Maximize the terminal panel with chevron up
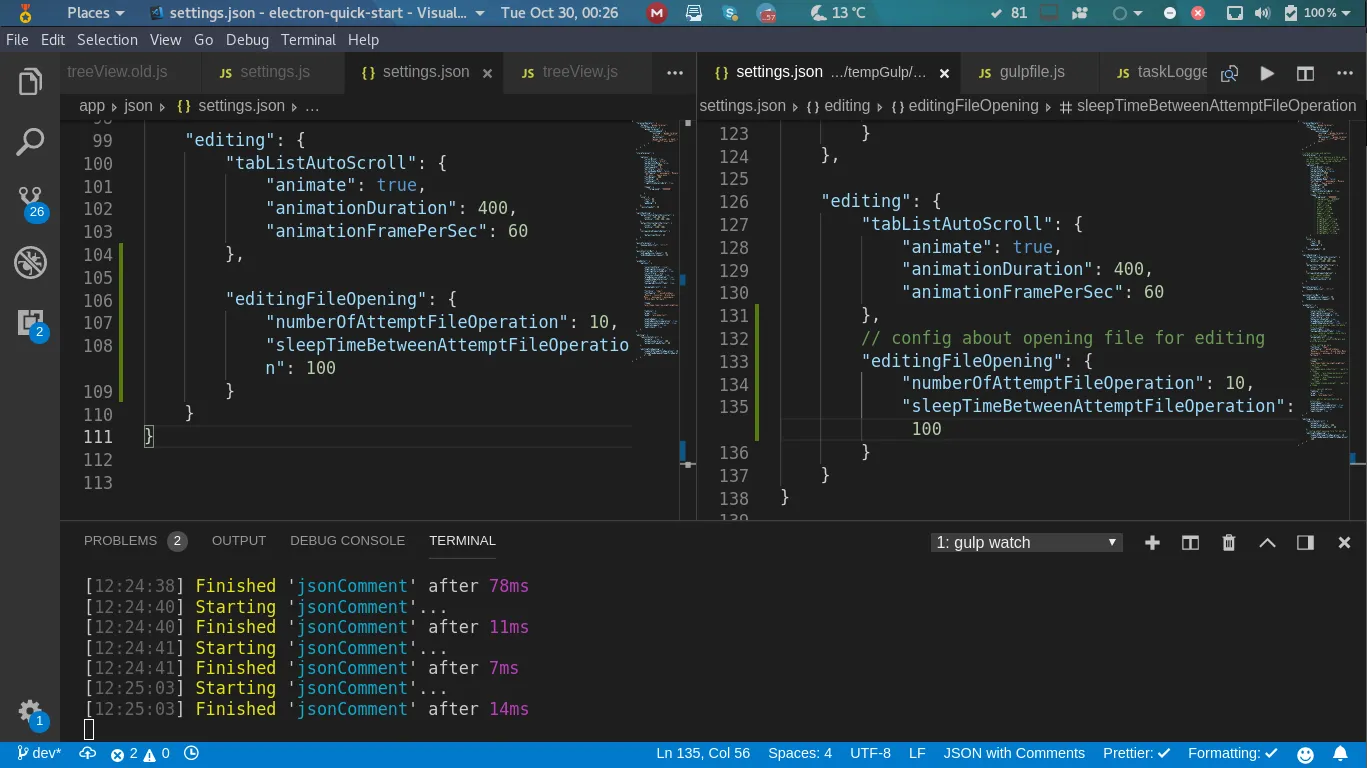 pyautogui.click(x=1267, y=543)
